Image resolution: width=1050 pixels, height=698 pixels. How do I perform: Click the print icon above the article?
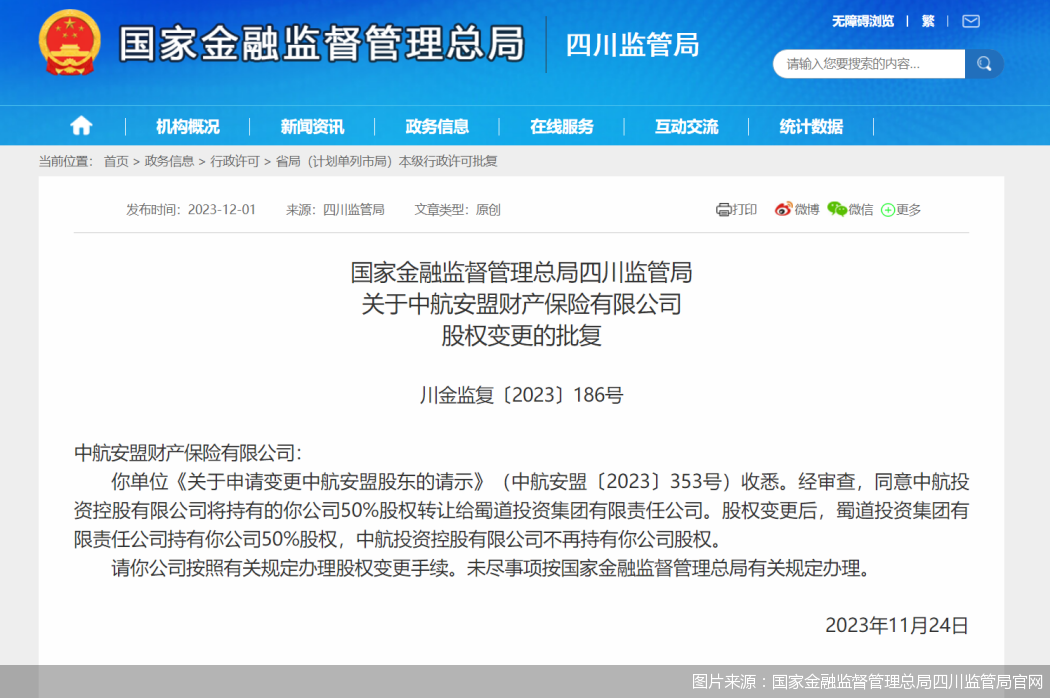pyautogui.click(x=738, y=210)
